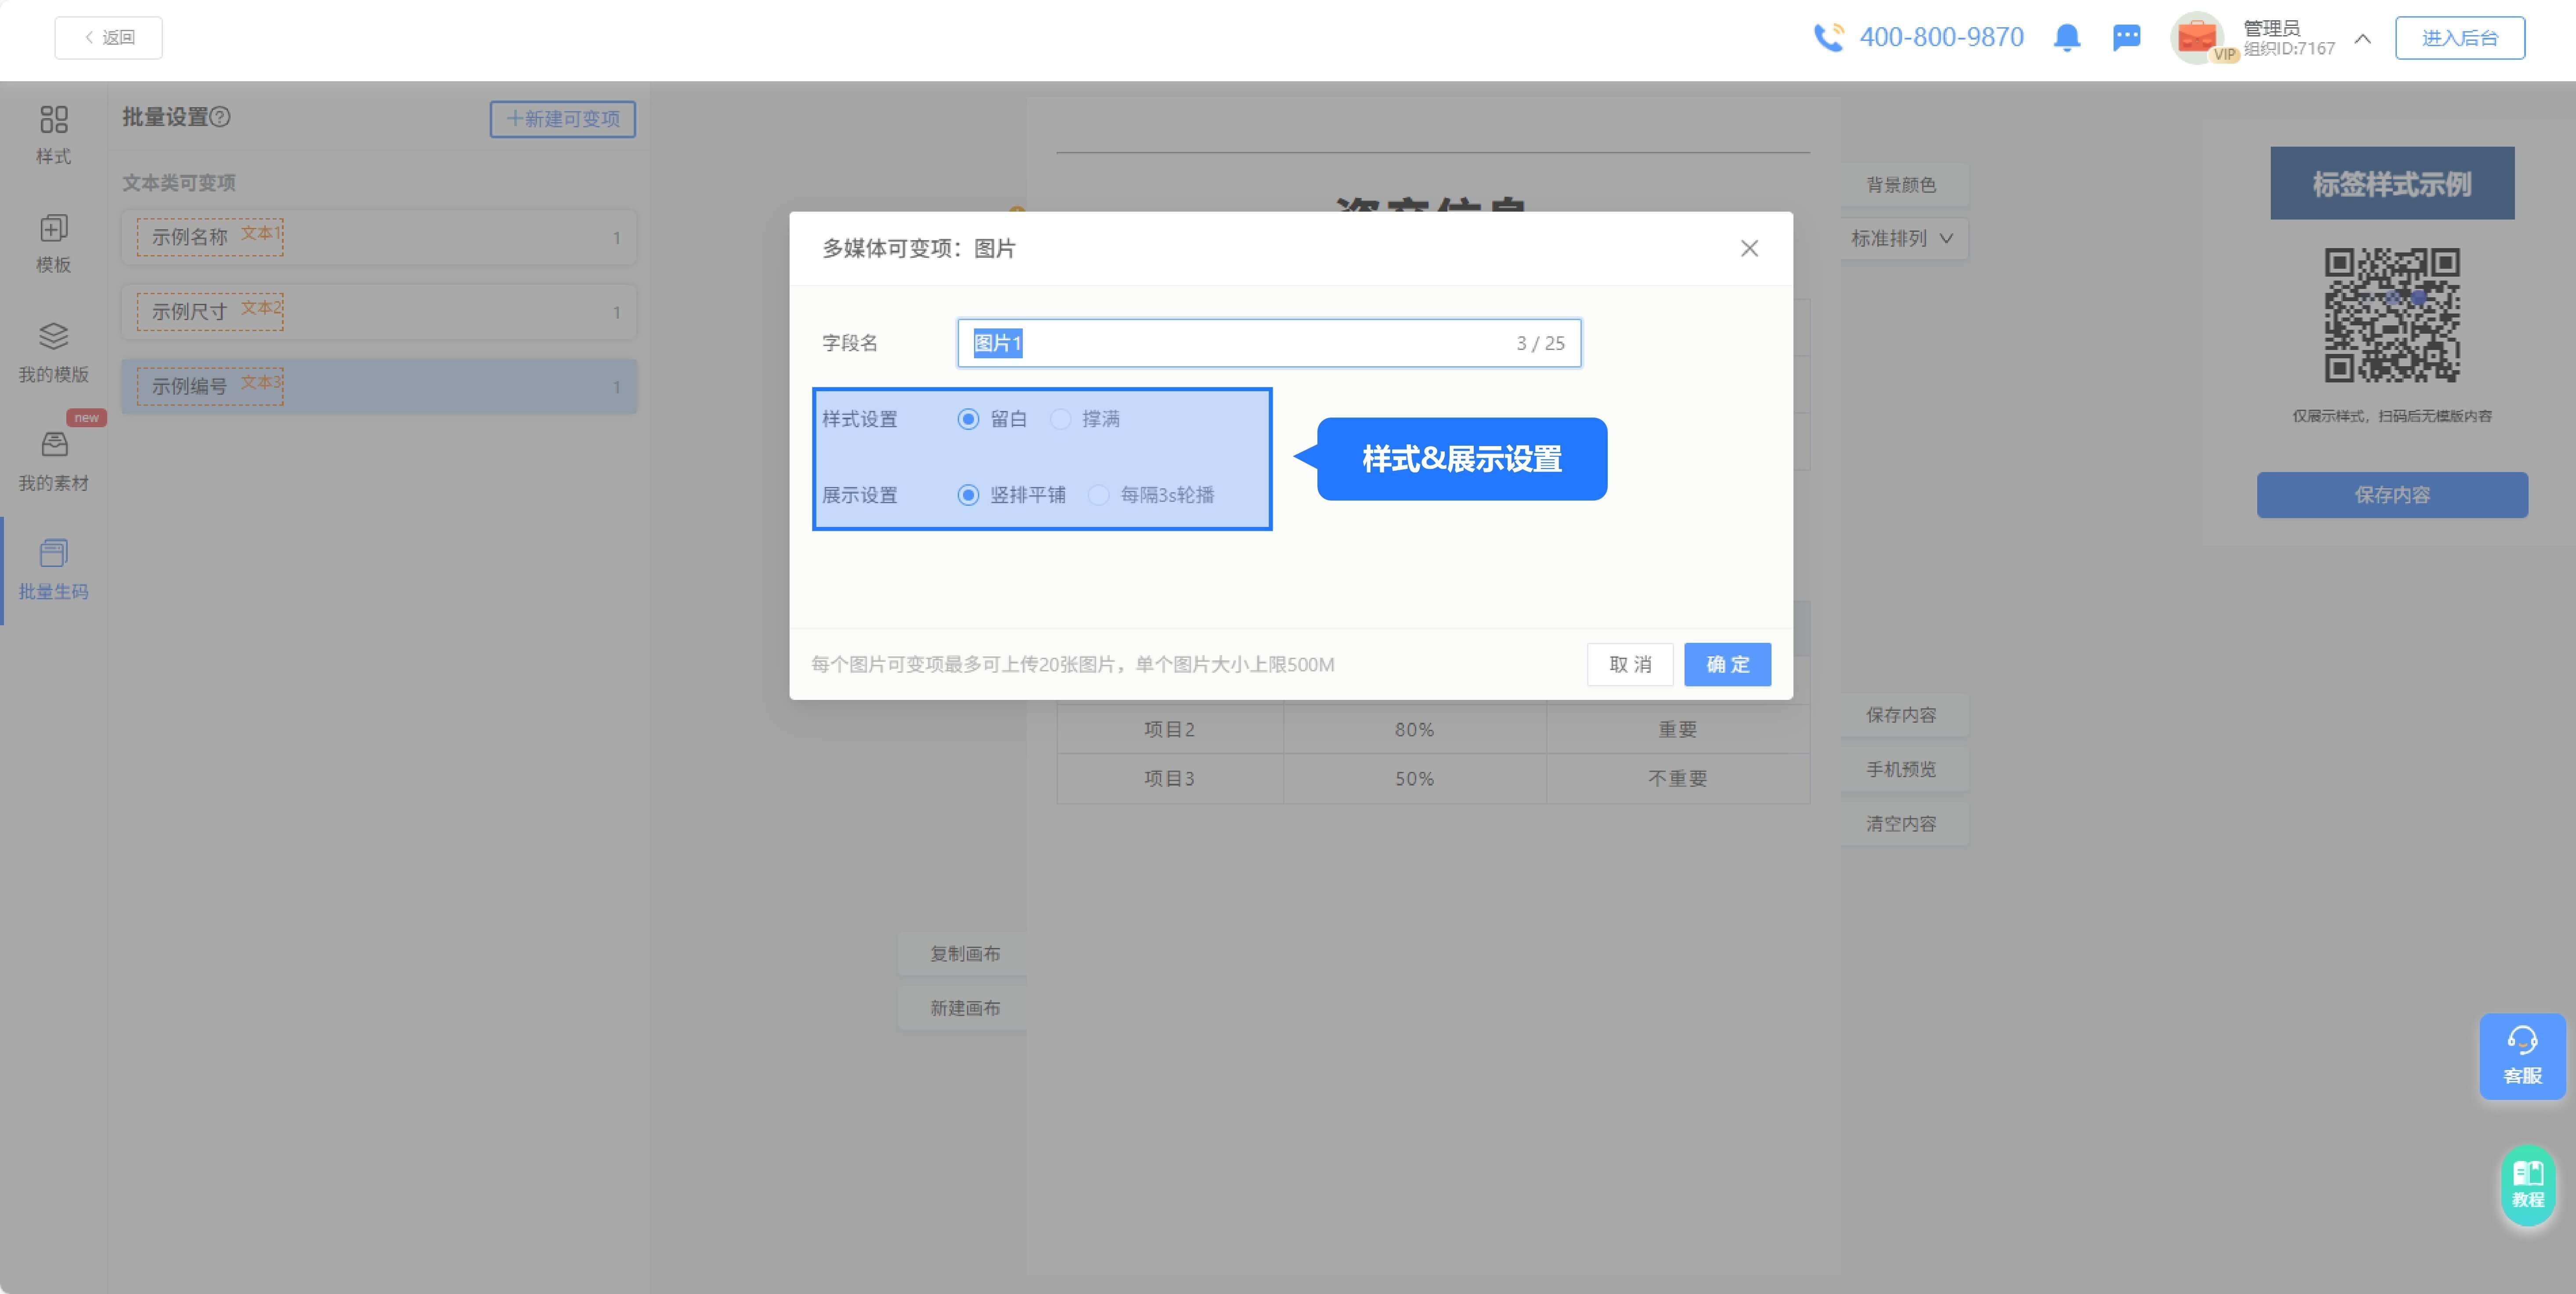Select the 撑满 style option
This screenshot has width=2576, height=1294.
[x=1061, y=419]
